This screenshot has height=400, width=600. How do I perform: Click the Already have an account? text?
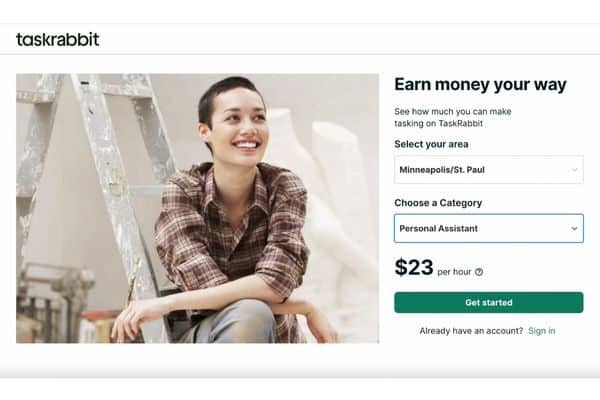point(471,331)
